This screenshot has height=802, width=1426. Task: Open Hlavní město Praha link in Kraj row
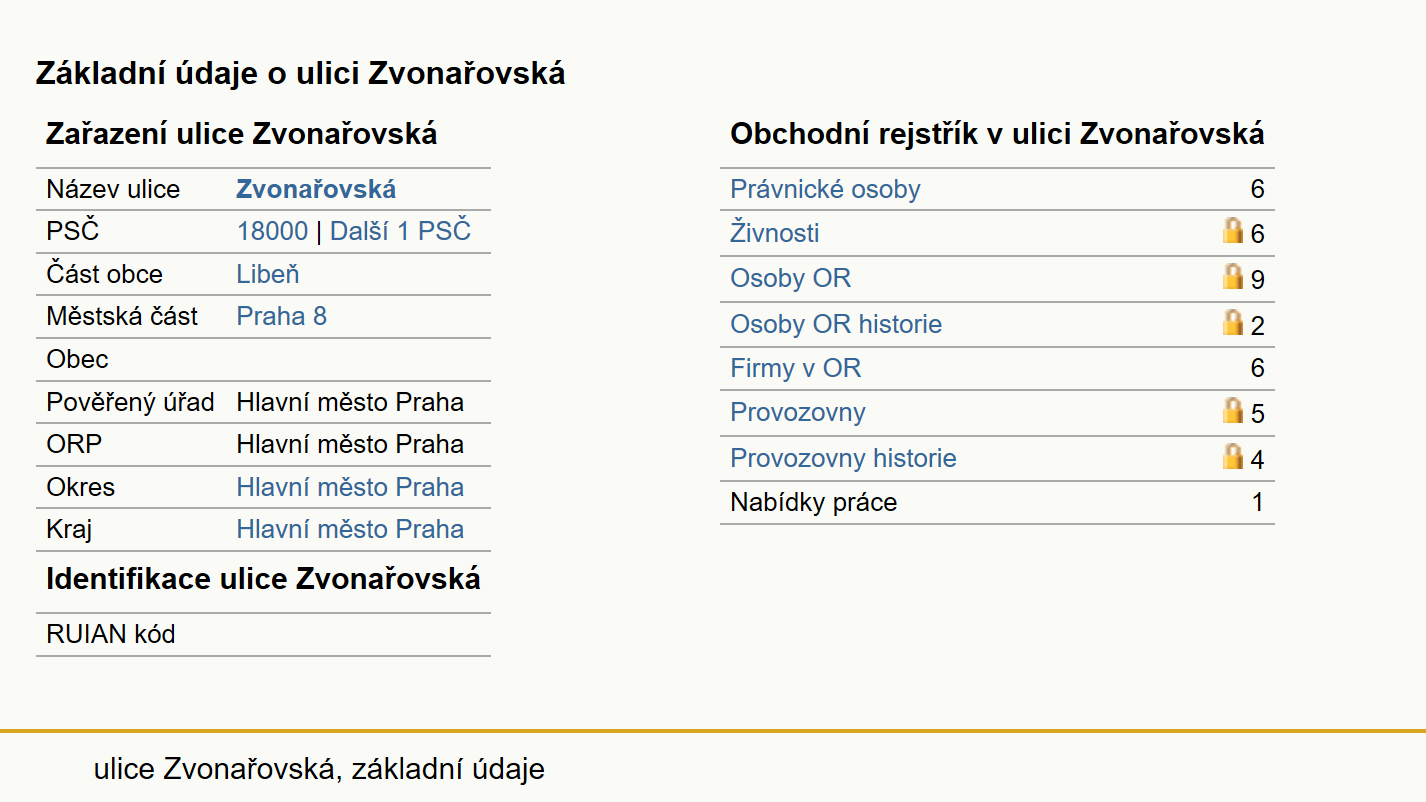(350, 529)
